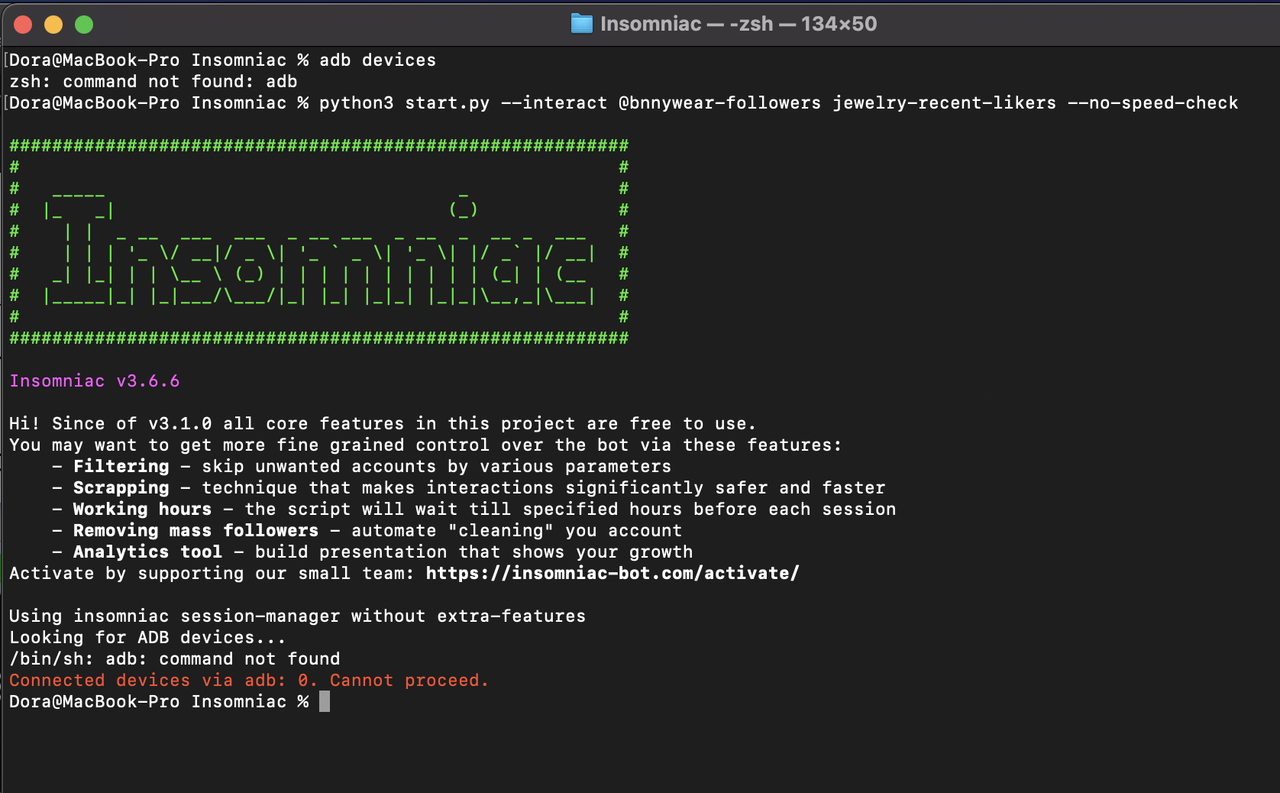Click the bold 'Working hours' feature name

(x=142, y=510)
